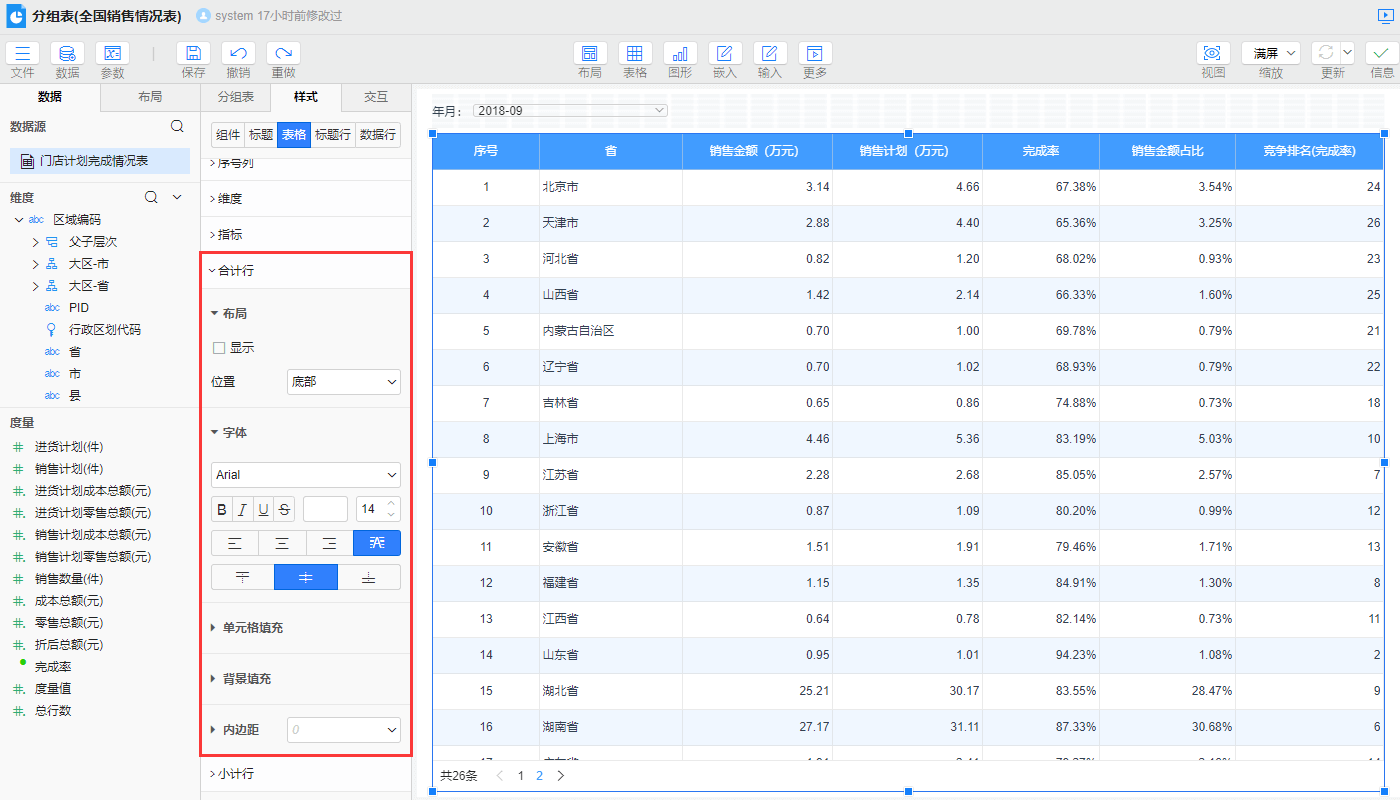Screen dimensions: 1400x800
Task: Select the 标题行 style button
Action: pos(333,135)
